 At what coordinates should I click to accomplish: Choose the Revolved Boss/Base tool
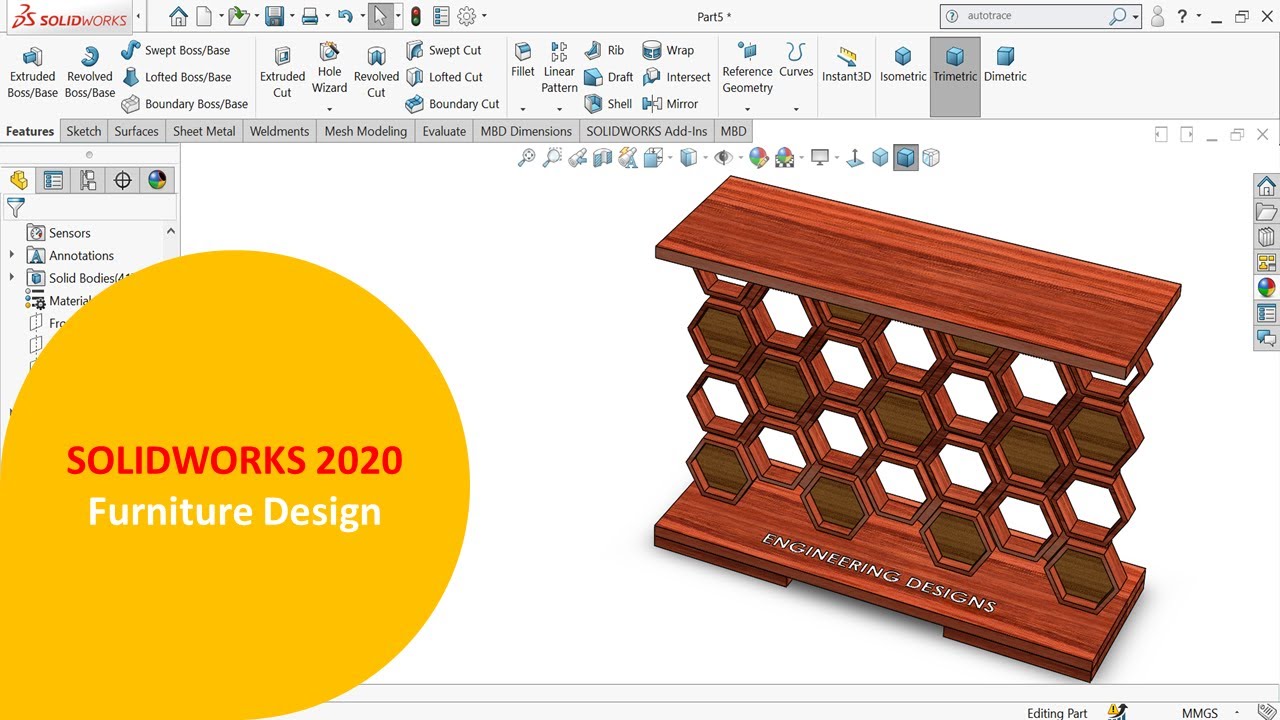tap(90, 72)
